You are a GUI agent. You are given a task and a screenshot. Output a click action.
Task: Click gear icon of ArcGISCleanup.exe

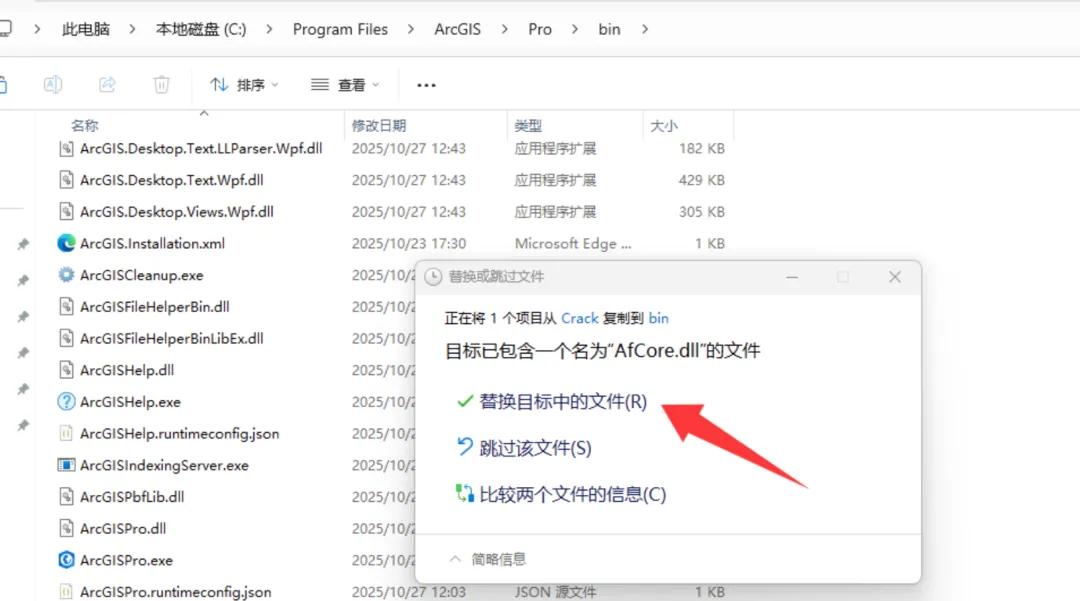[x=66, y=275]
